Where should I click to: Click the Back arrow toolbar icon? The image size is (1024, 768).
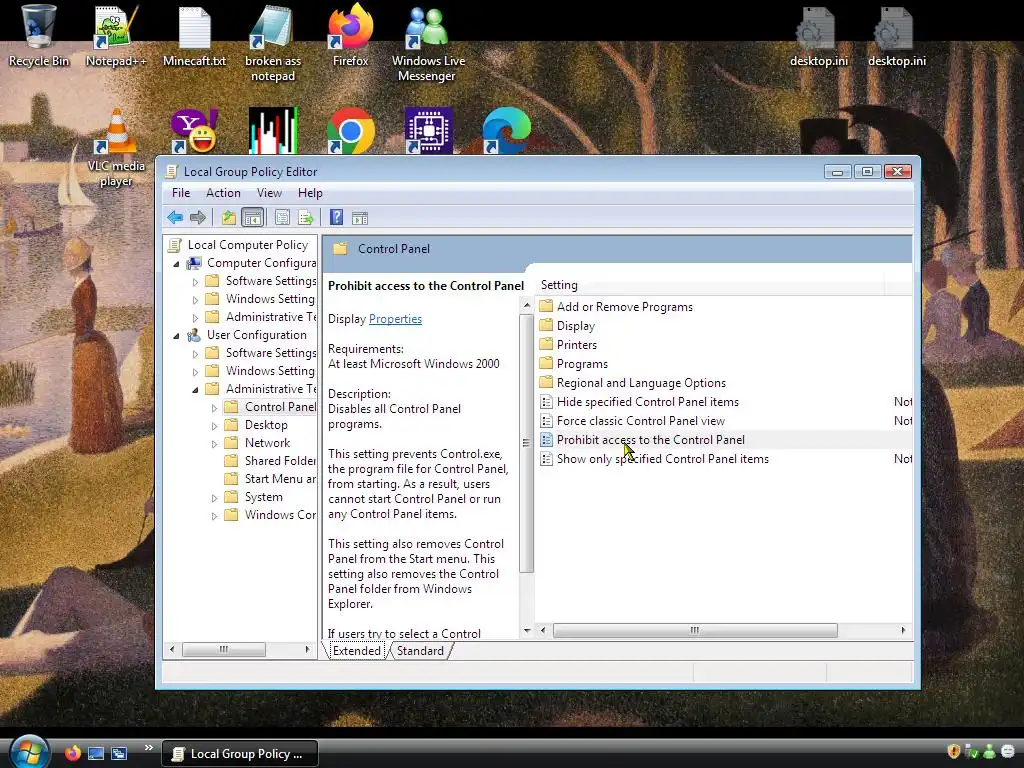click(x=174, y=217)
